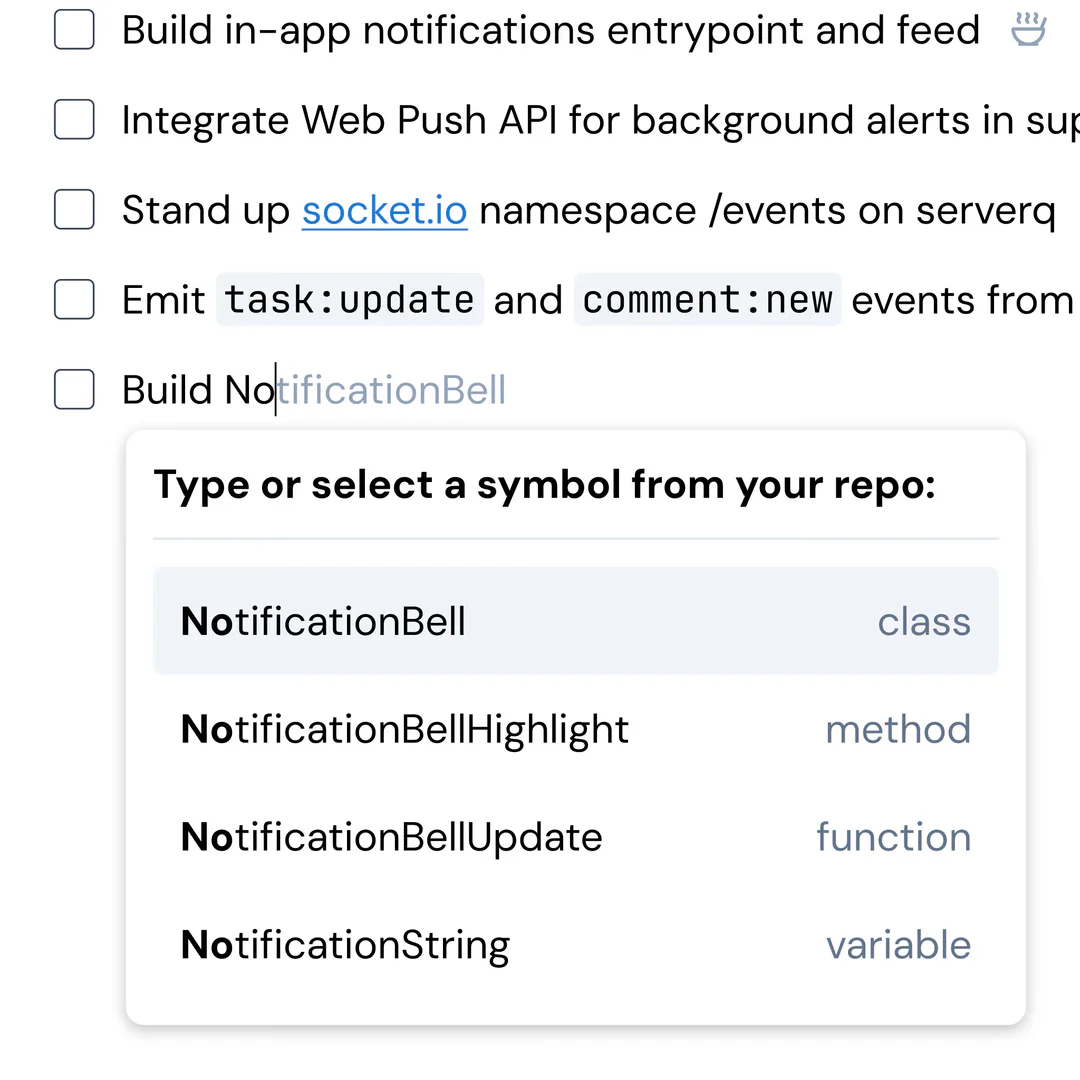Check the "Emit task:update" task checkbox
The height and width of the screenshot is (1080, 1080).
click(74, 300)
